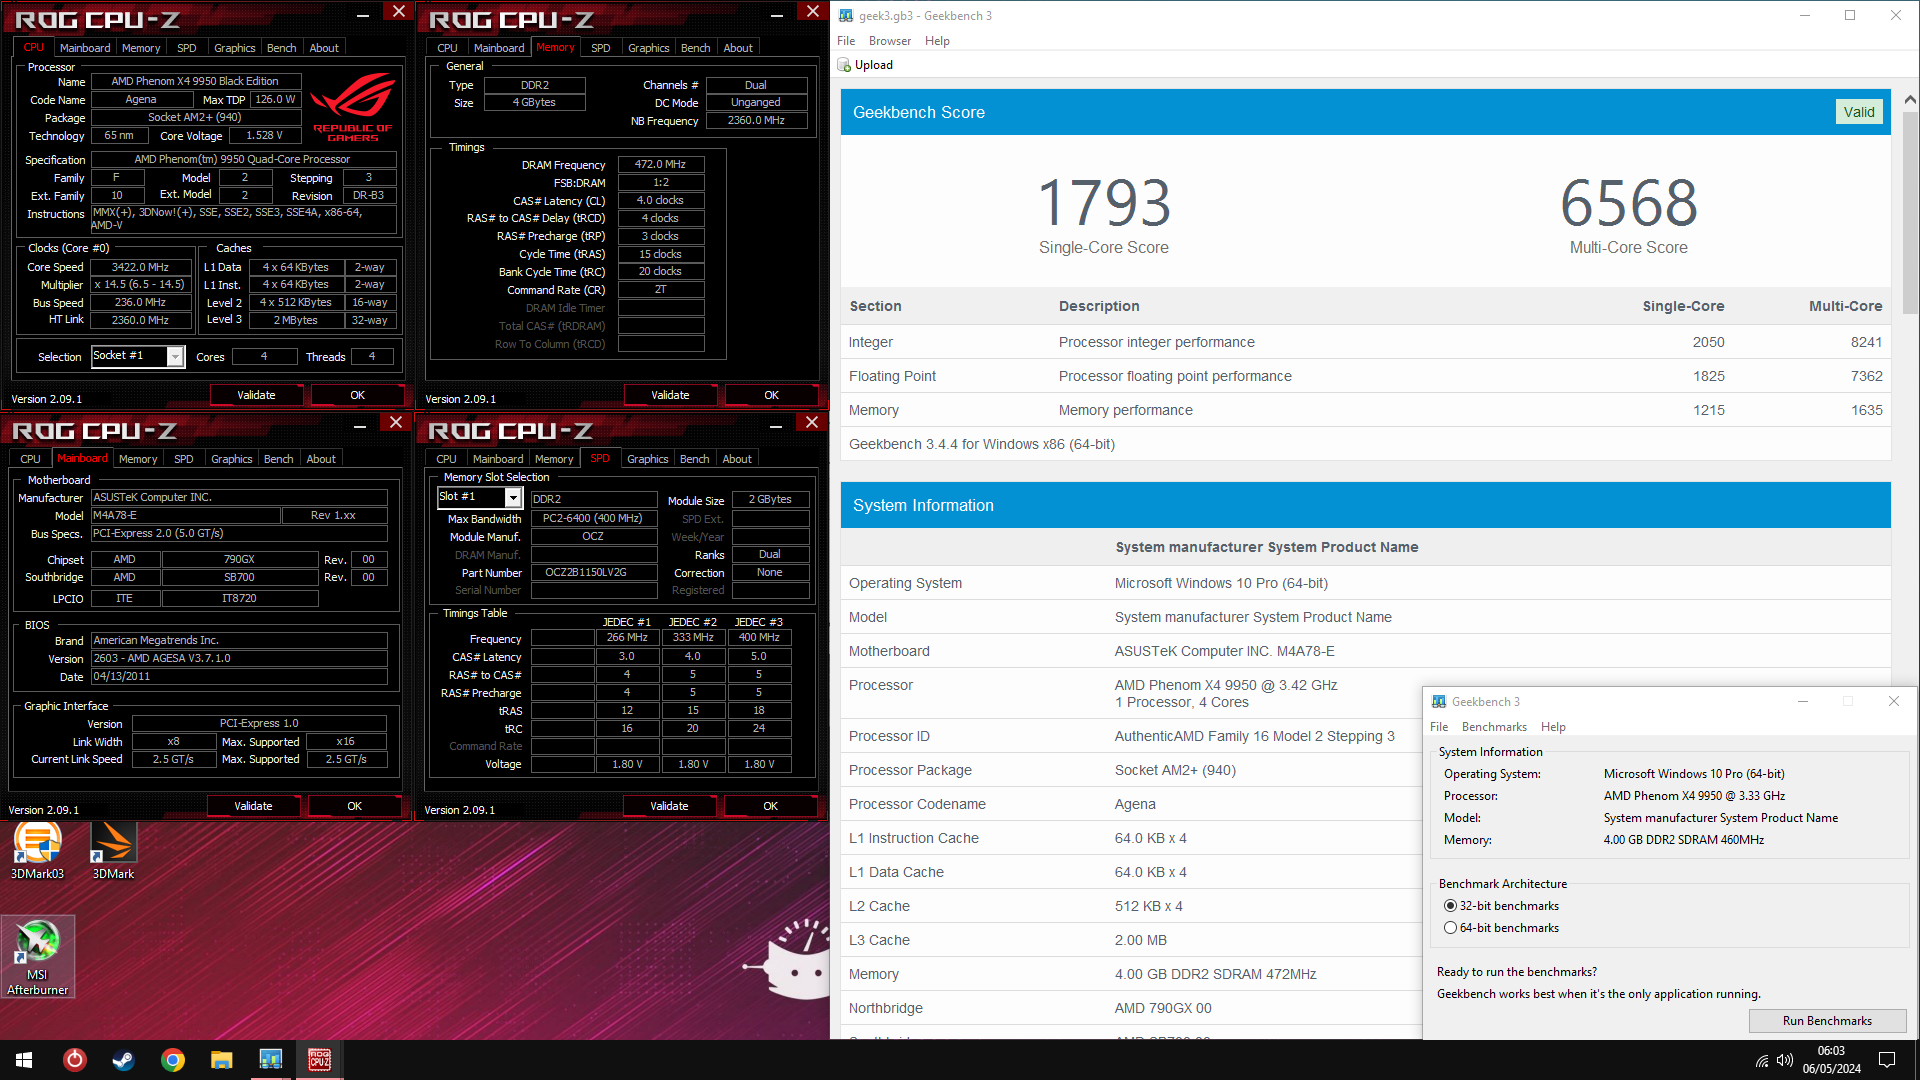Viewport: 1920px width, 1080px height.
Task: Open File menu in Geekbench 3 dialog
Action: [1439, 727]
